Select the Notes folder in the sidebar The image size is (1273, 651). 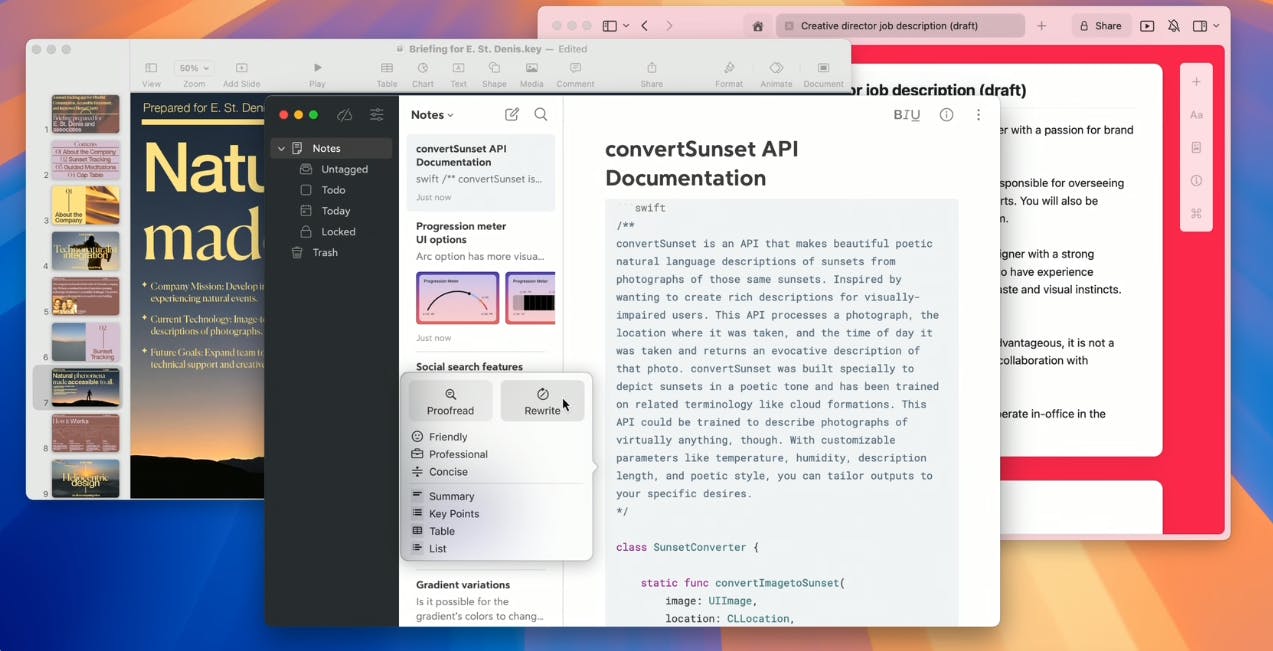[x=331, y=148]
